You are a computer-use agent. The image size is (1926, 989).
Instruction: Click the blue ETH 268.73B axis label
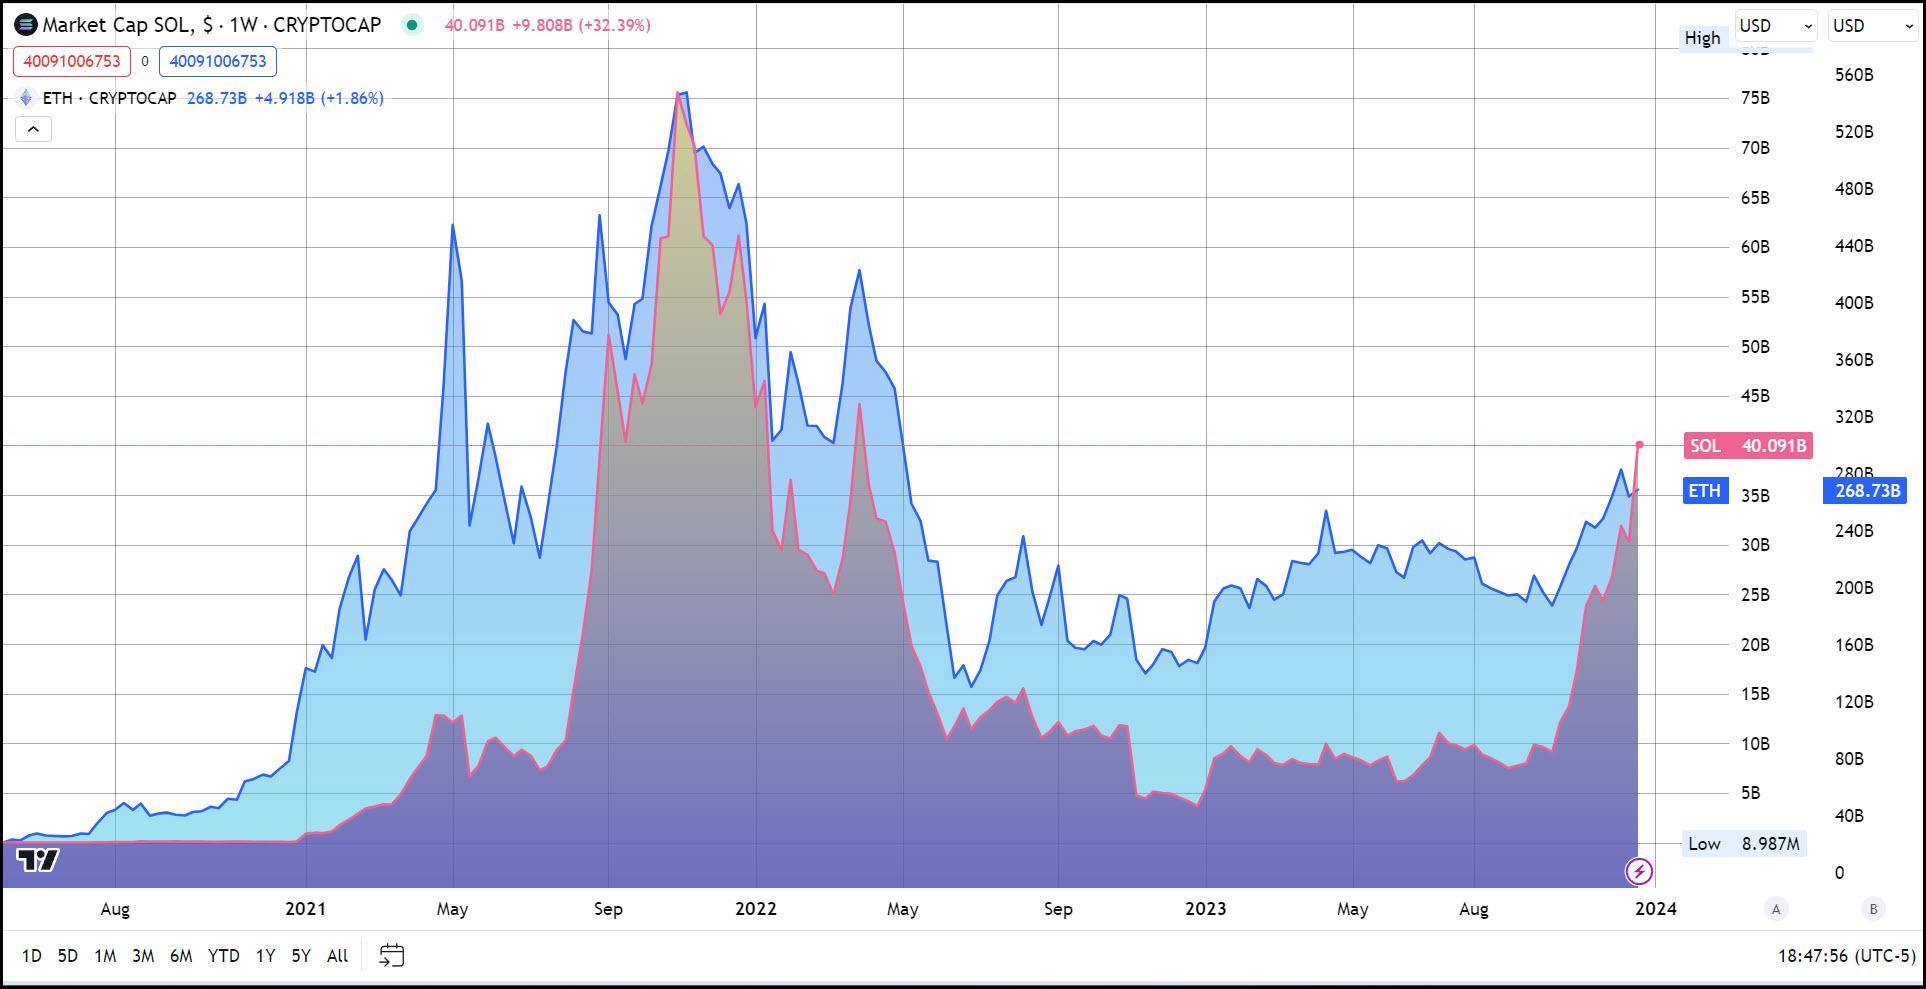point(1867,491)
